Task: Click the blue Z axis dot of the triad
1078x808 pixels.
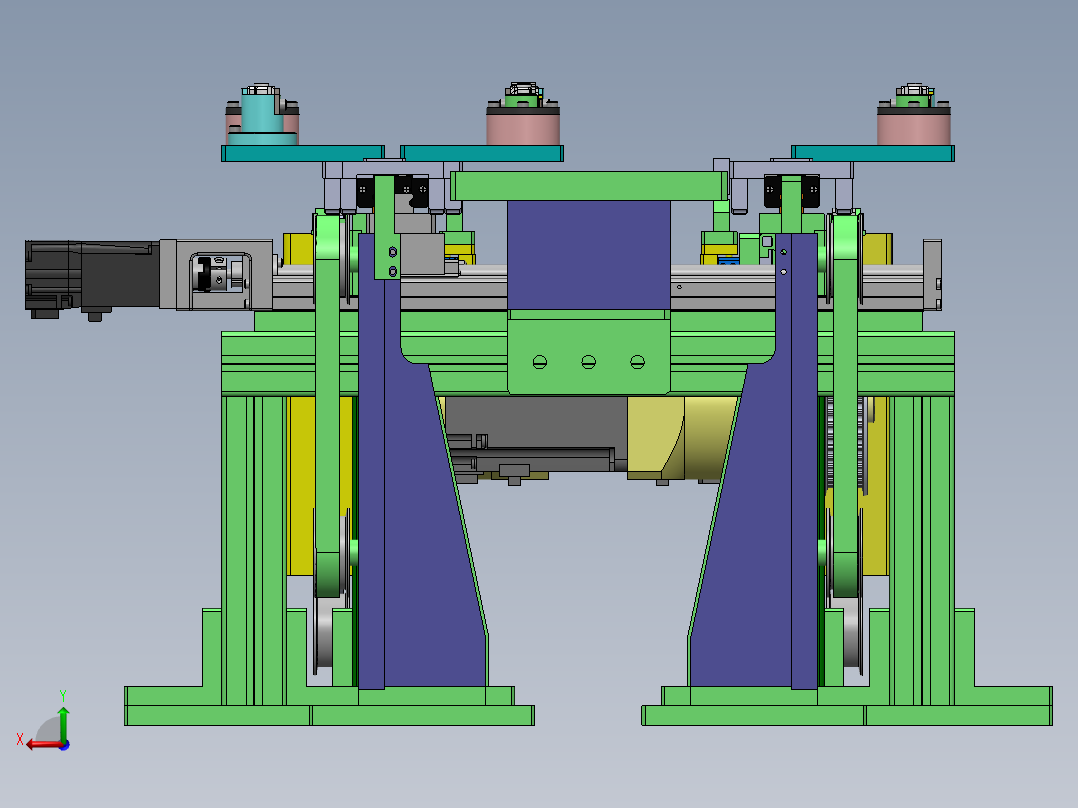Action: pyautogui.click(x=64, y=745)
